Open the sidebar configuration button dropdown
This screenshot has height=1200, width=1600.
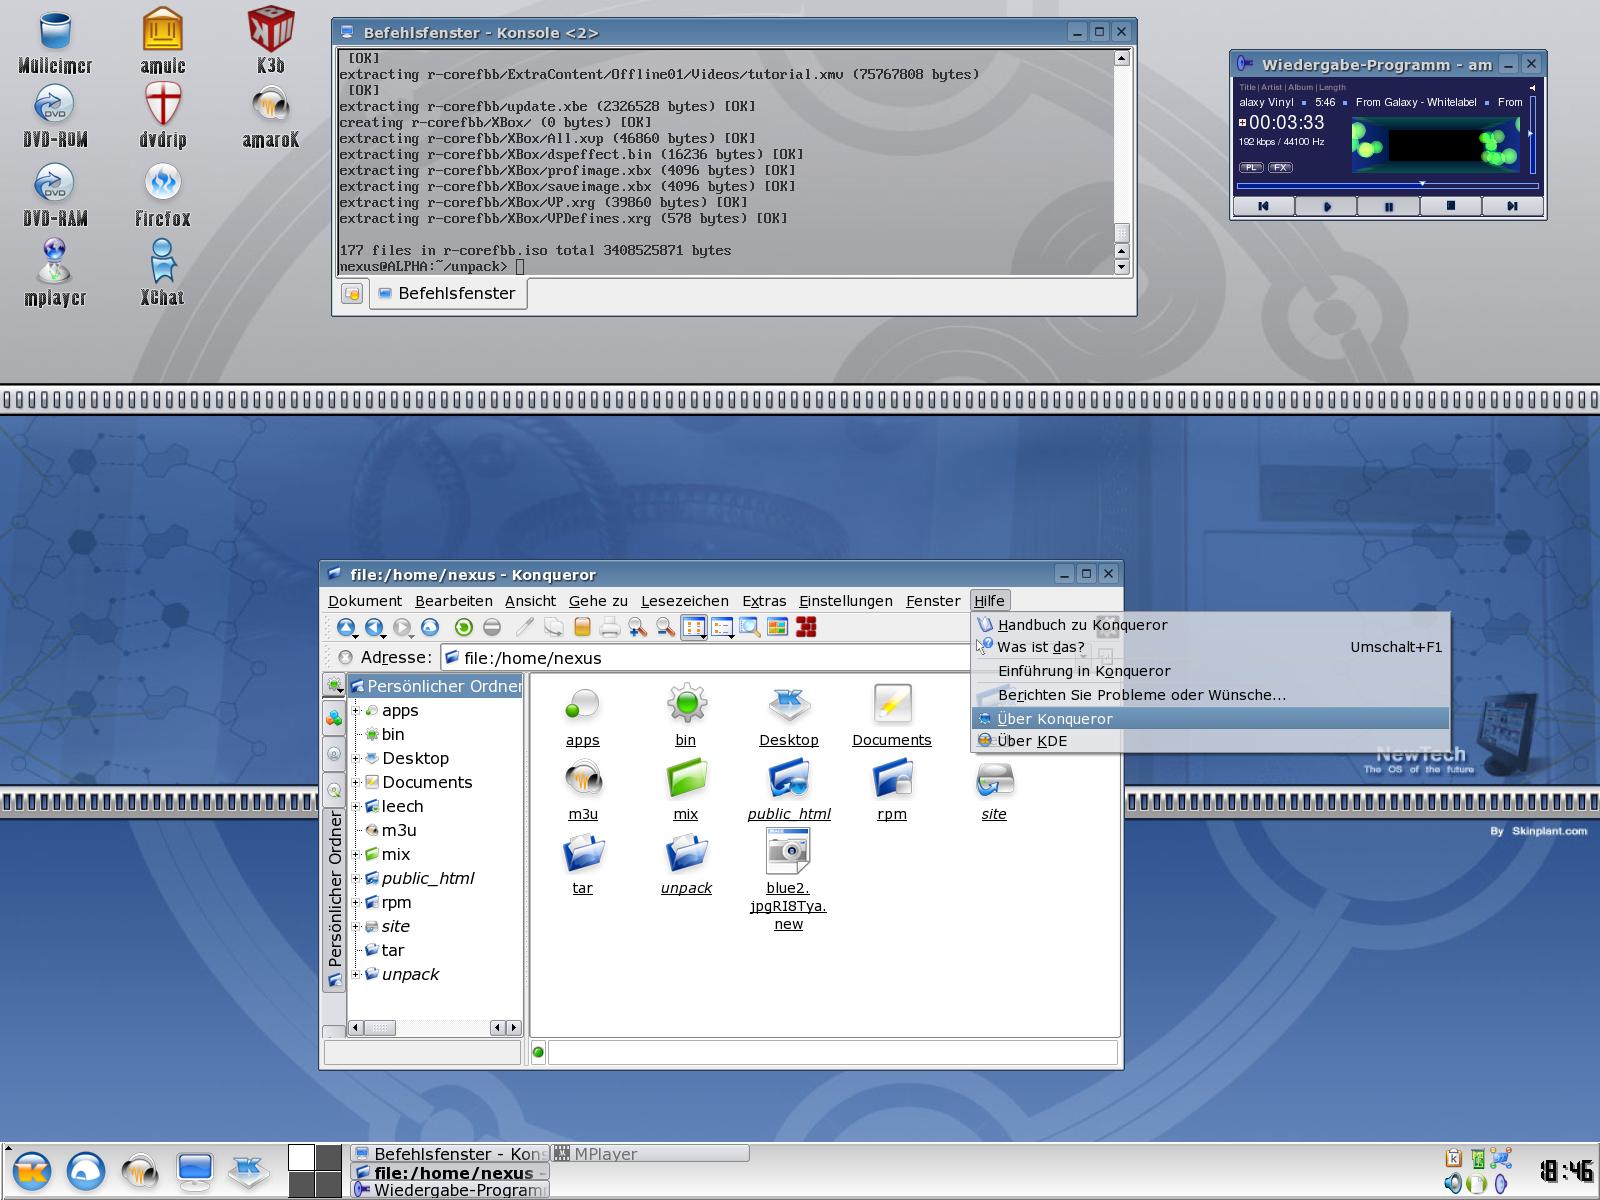pyautogui.click(x=335, y=685)
